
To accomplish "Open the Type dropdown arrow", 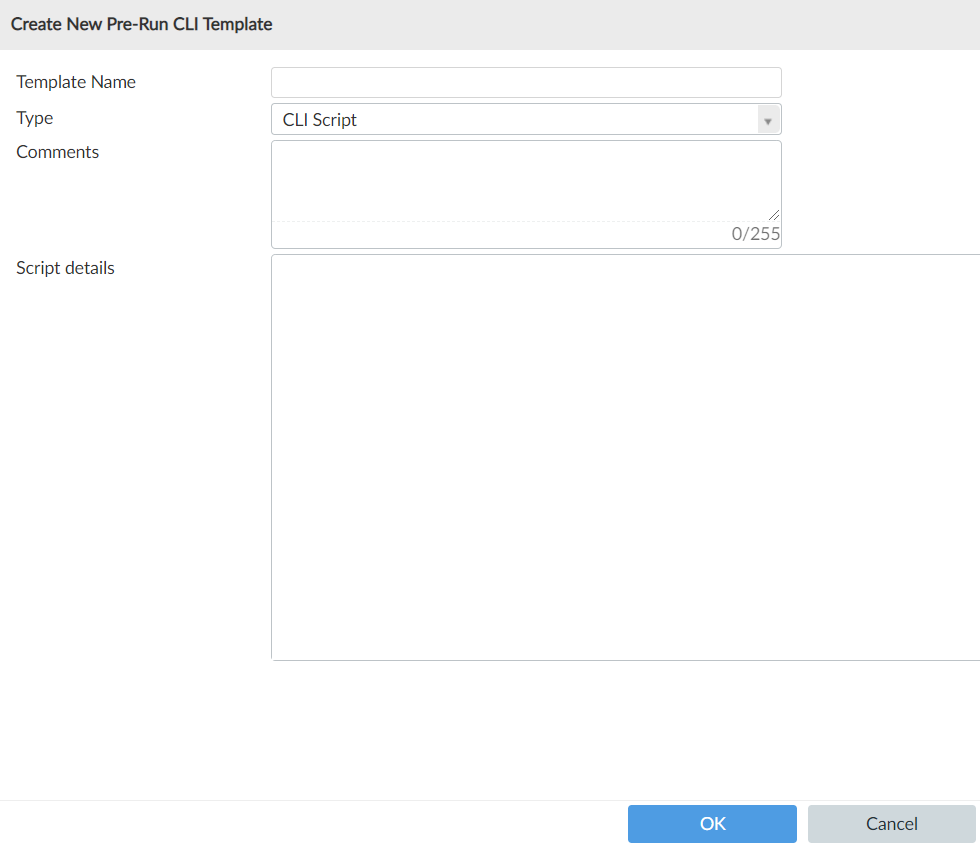I will click(x=768, y=120).
